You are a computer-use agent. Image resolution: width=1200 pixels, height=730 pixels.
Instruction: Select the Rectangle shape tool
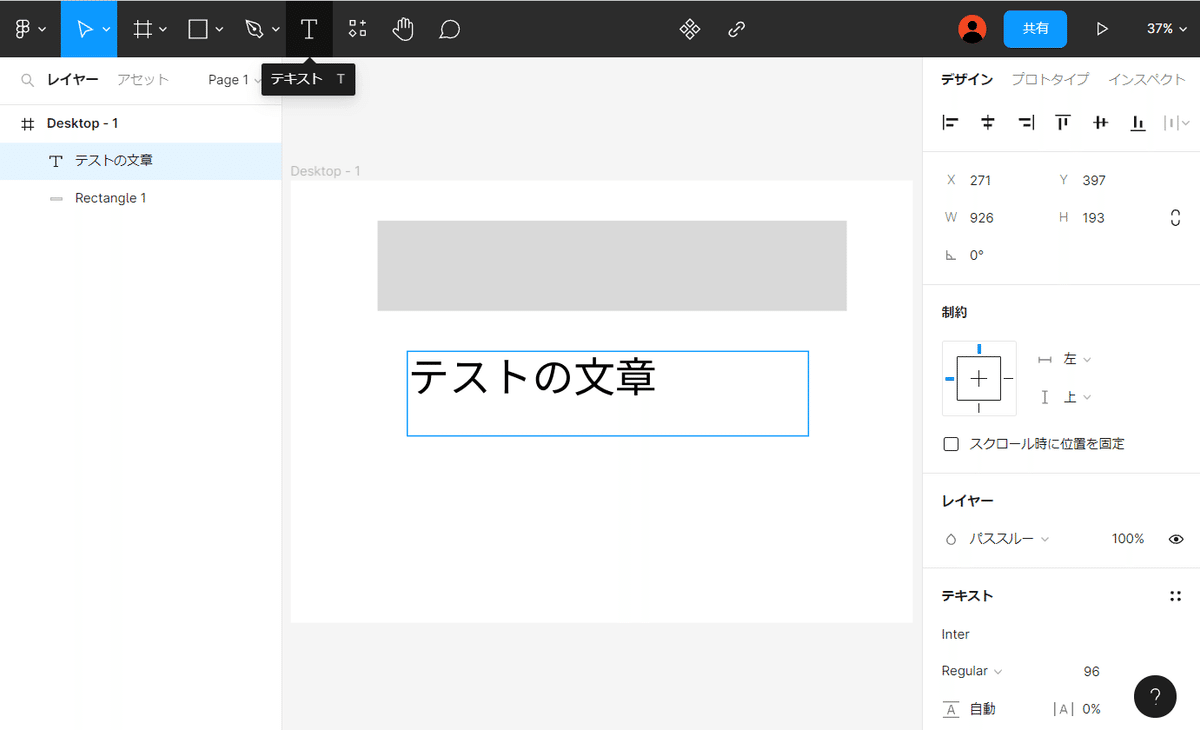tap(198, 29)
